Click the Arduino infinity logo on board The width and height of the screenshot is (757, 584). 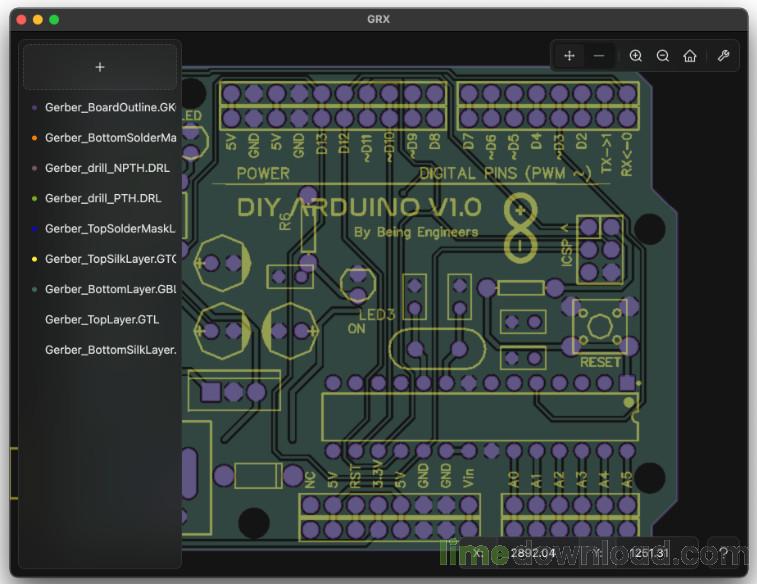(520, 228)
